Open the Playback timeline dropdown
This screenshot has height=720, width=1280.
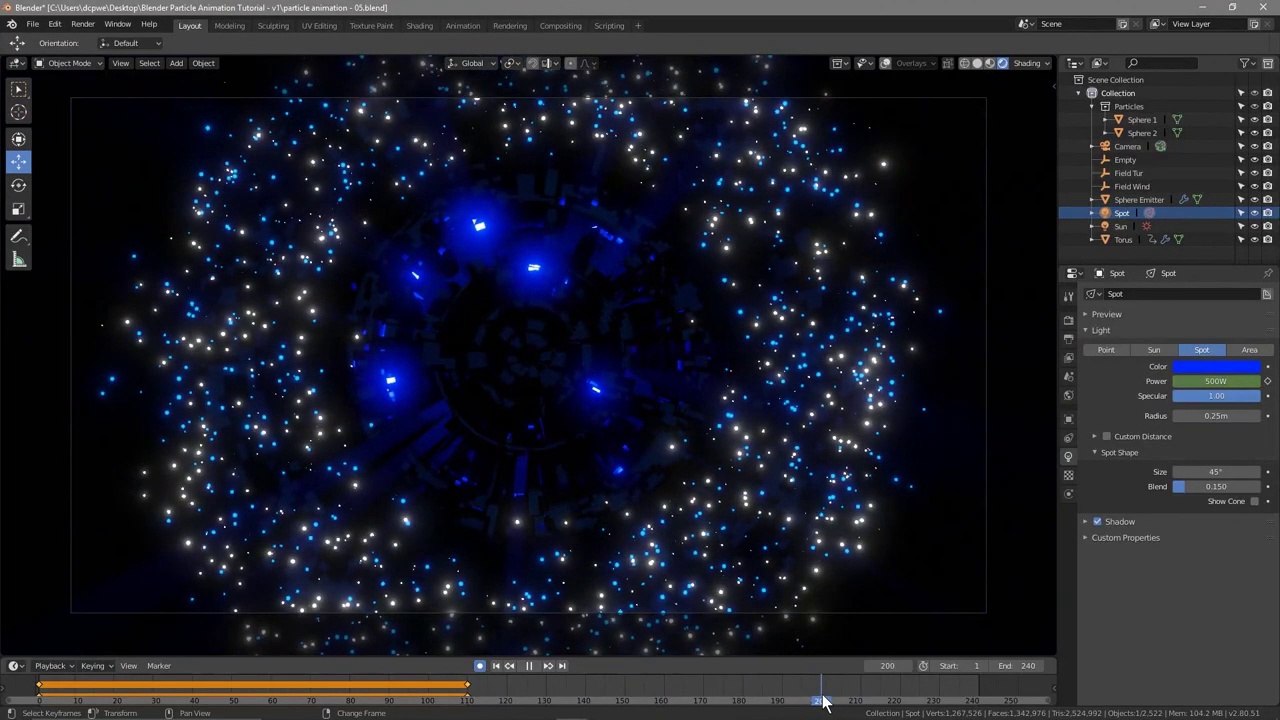(54, 666)
